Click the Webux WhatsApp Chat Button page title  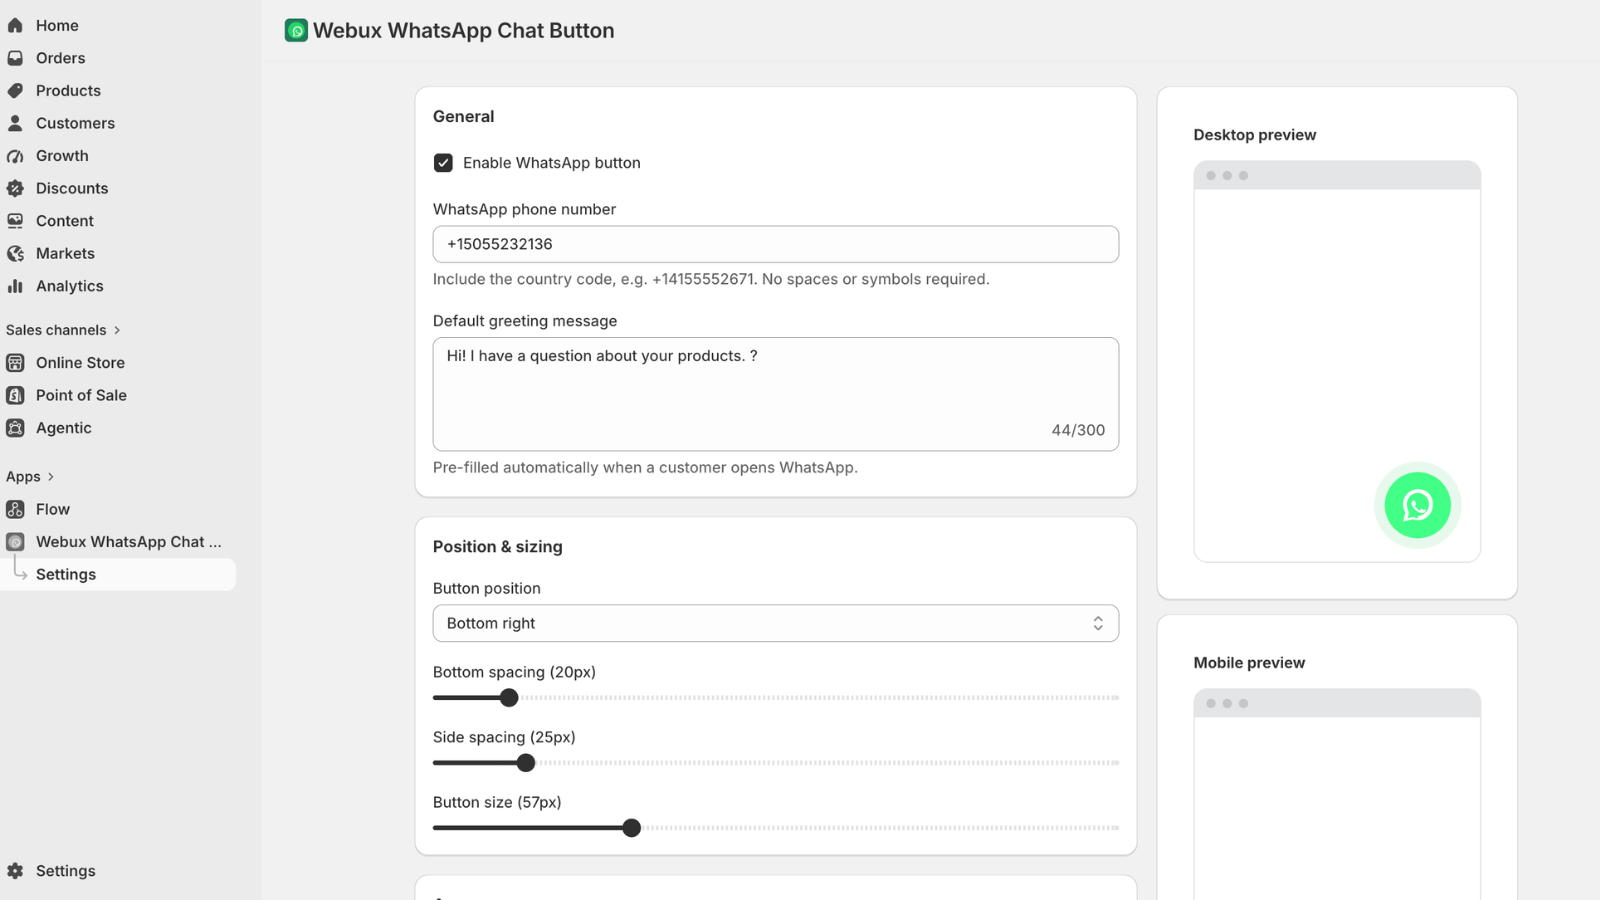(x=464, y=31)
